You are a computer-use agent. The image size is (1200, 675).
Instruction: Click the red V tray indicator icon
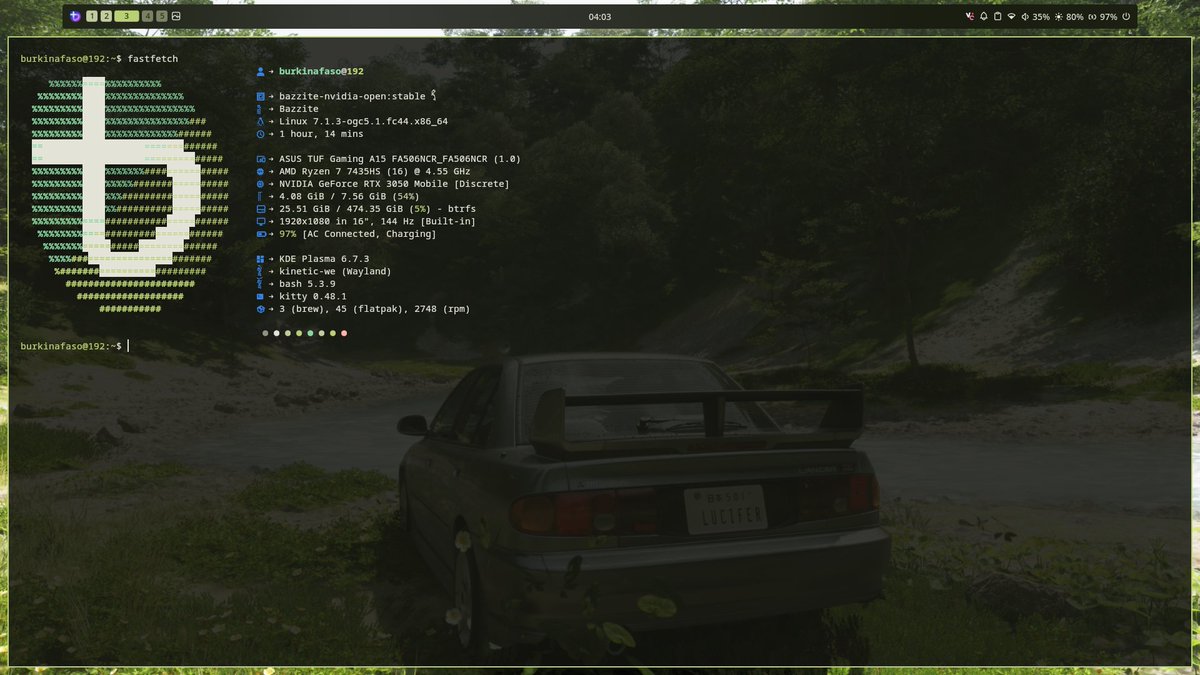coord(970,16)
